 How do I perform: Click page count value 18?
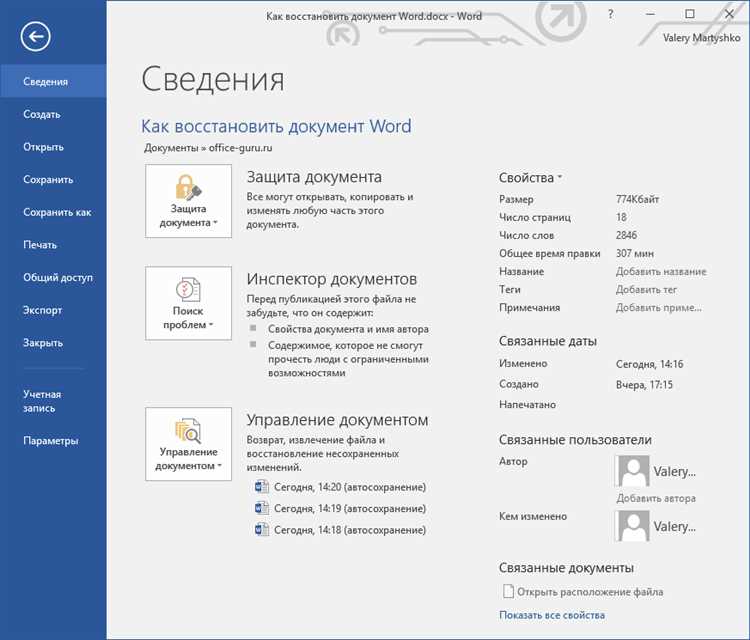point(621,217)
